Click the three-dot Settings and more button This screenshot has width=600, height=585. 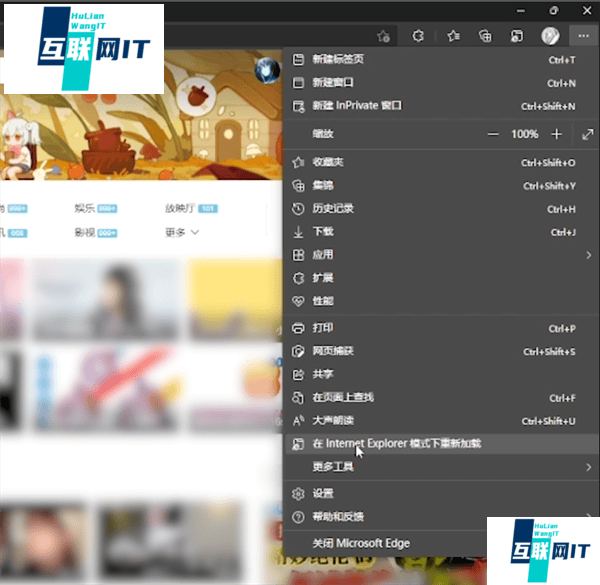tap(582, 36)
